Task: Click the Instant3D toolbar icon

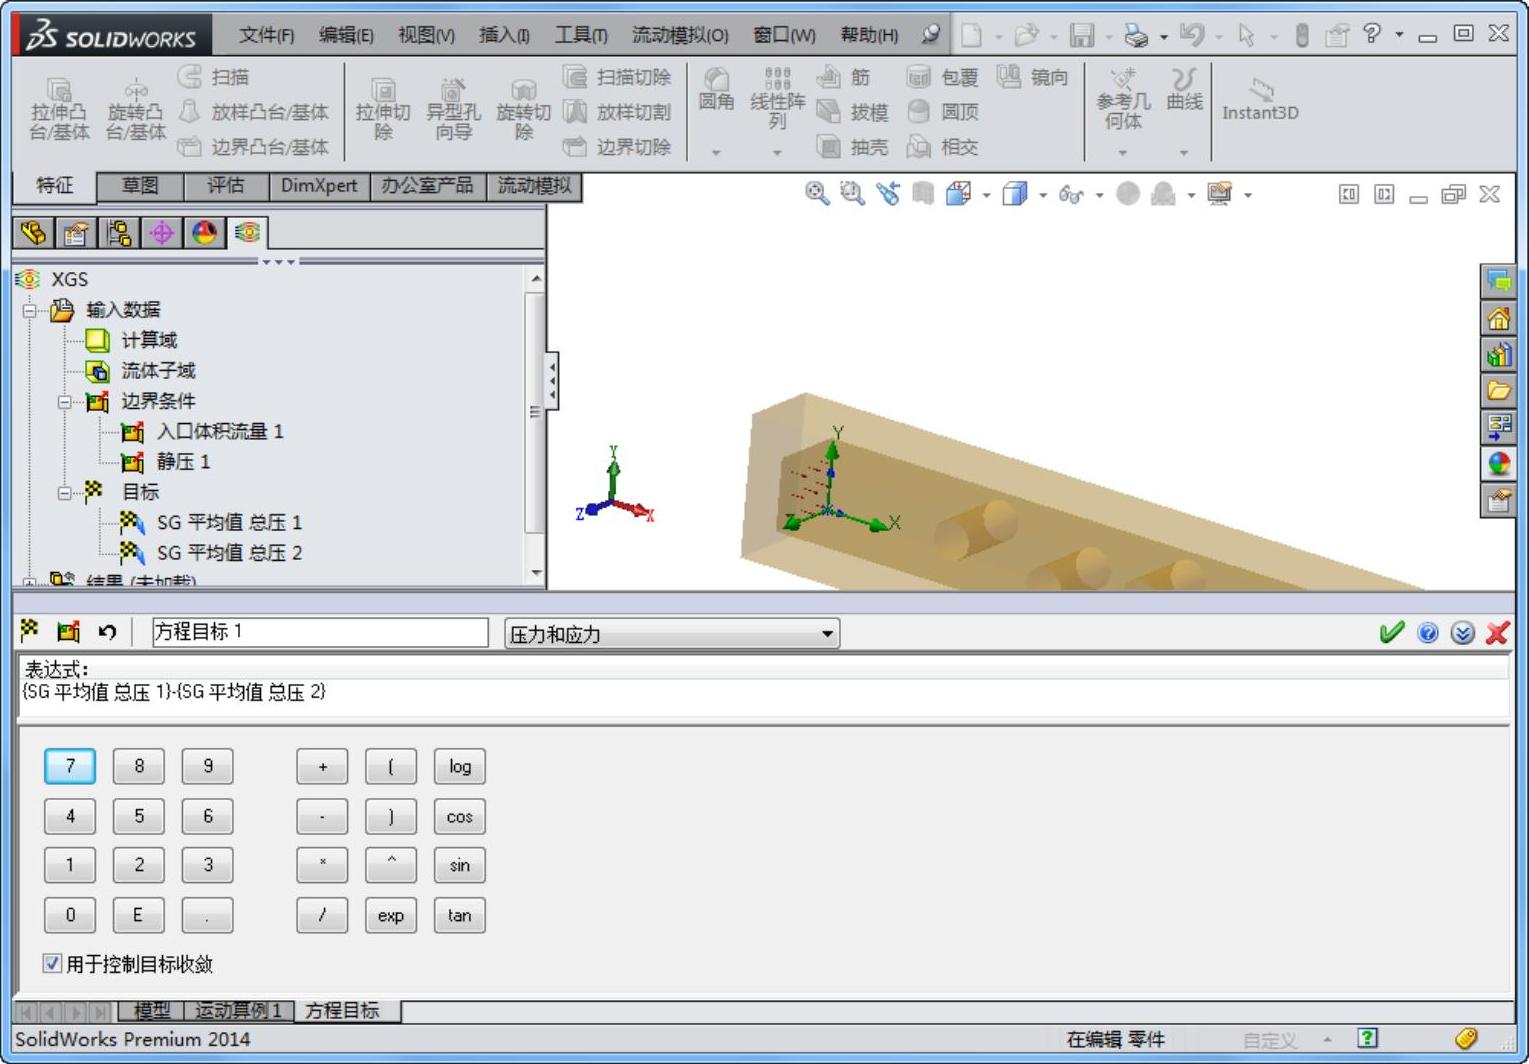Action: pos(1260,100)
